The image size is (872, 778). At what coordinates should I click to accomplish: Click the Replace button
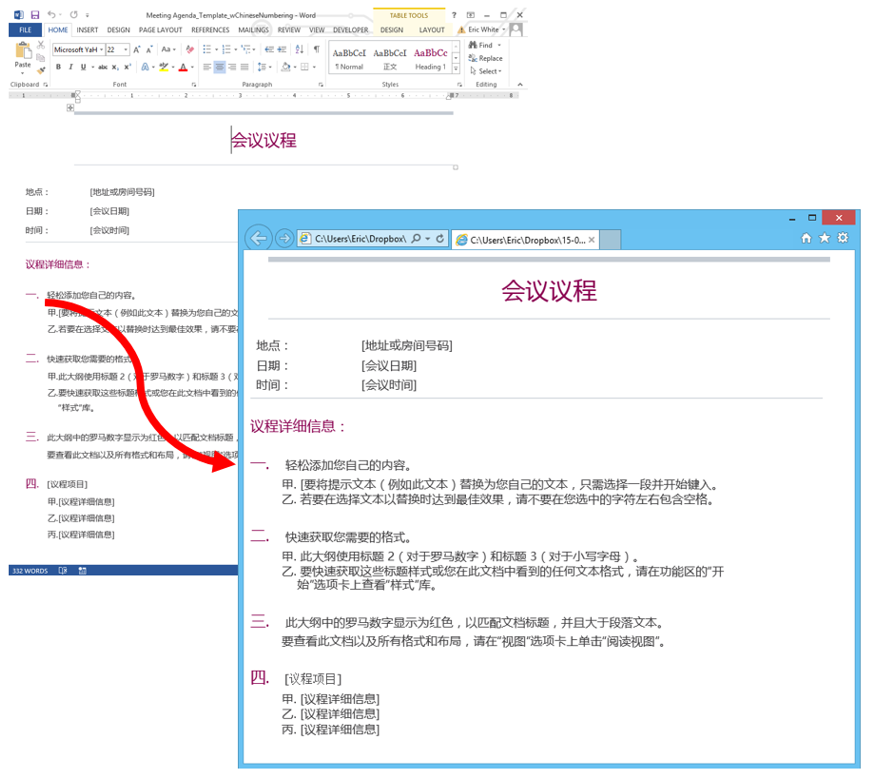click(x=485, y=58)
